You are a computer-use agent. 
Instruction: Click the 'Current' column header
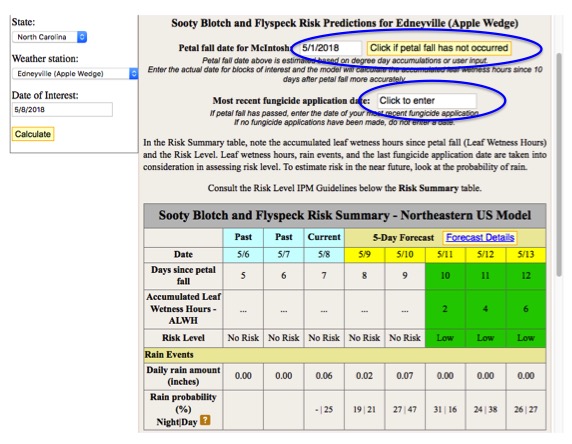click(324, 237)
